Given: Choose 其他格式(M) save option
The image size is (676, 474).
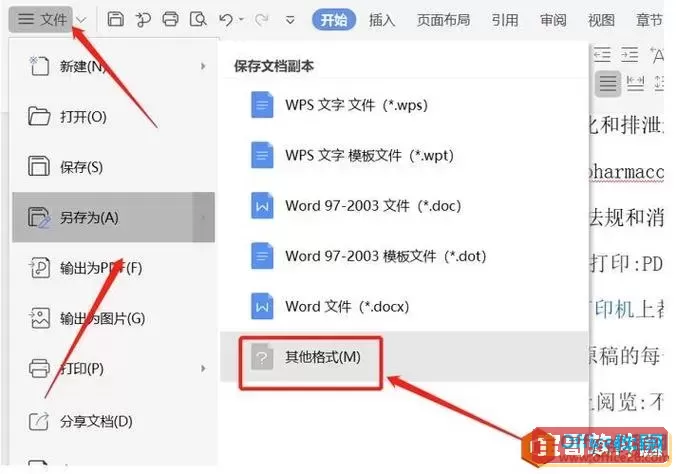Looking at the screenshot, I should (404, 357).
